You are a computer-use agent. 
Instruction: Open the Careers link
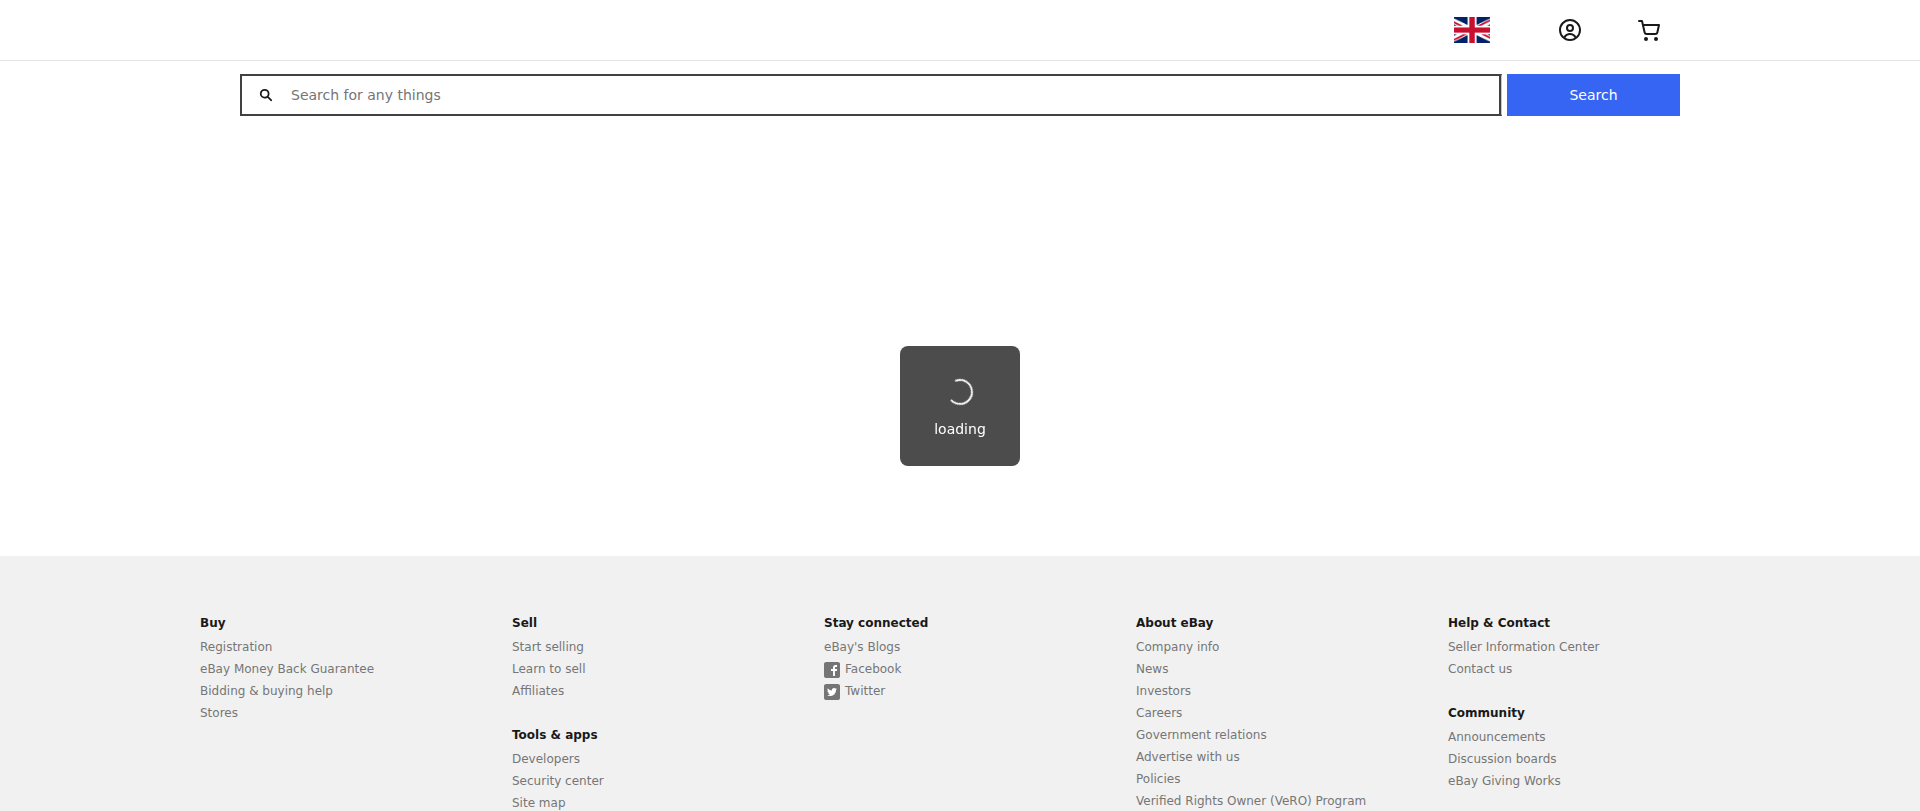pos(1159,713)
